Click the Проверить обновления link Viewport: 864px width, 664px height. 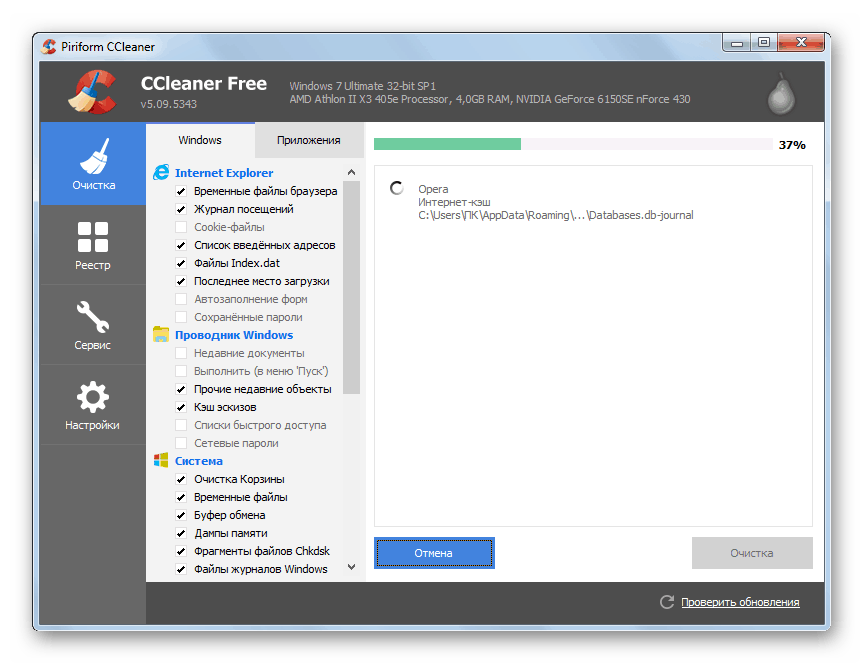coord(740,602)
